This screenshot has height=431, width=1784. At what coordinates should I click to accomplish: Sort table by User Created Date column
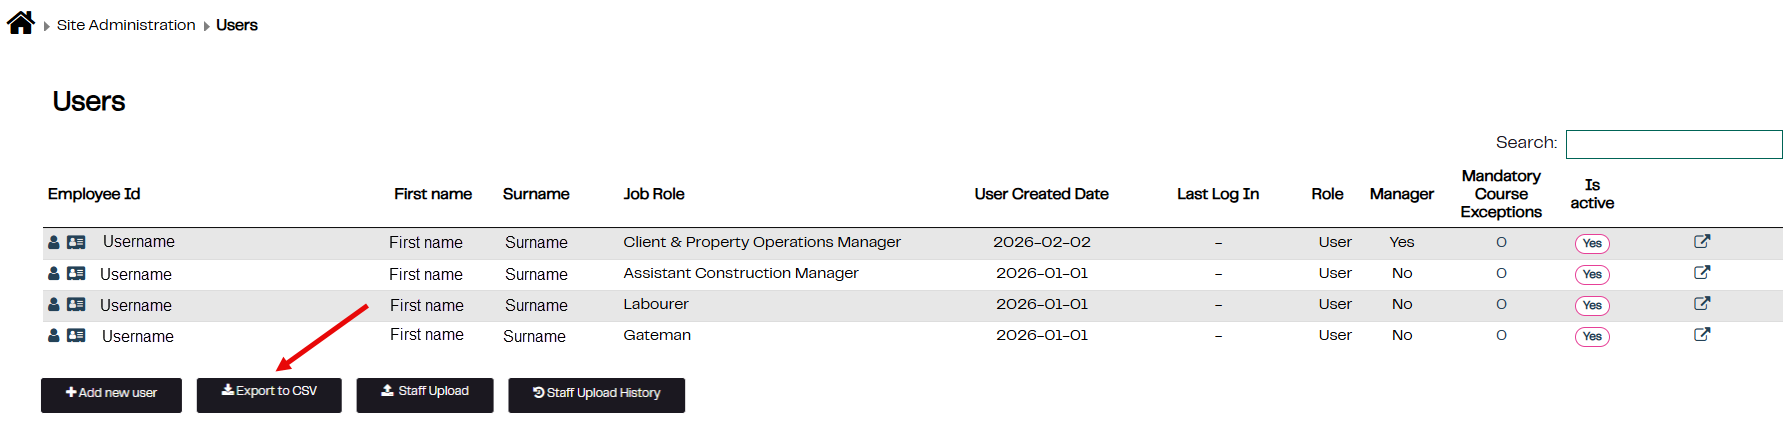[1041, 194]
